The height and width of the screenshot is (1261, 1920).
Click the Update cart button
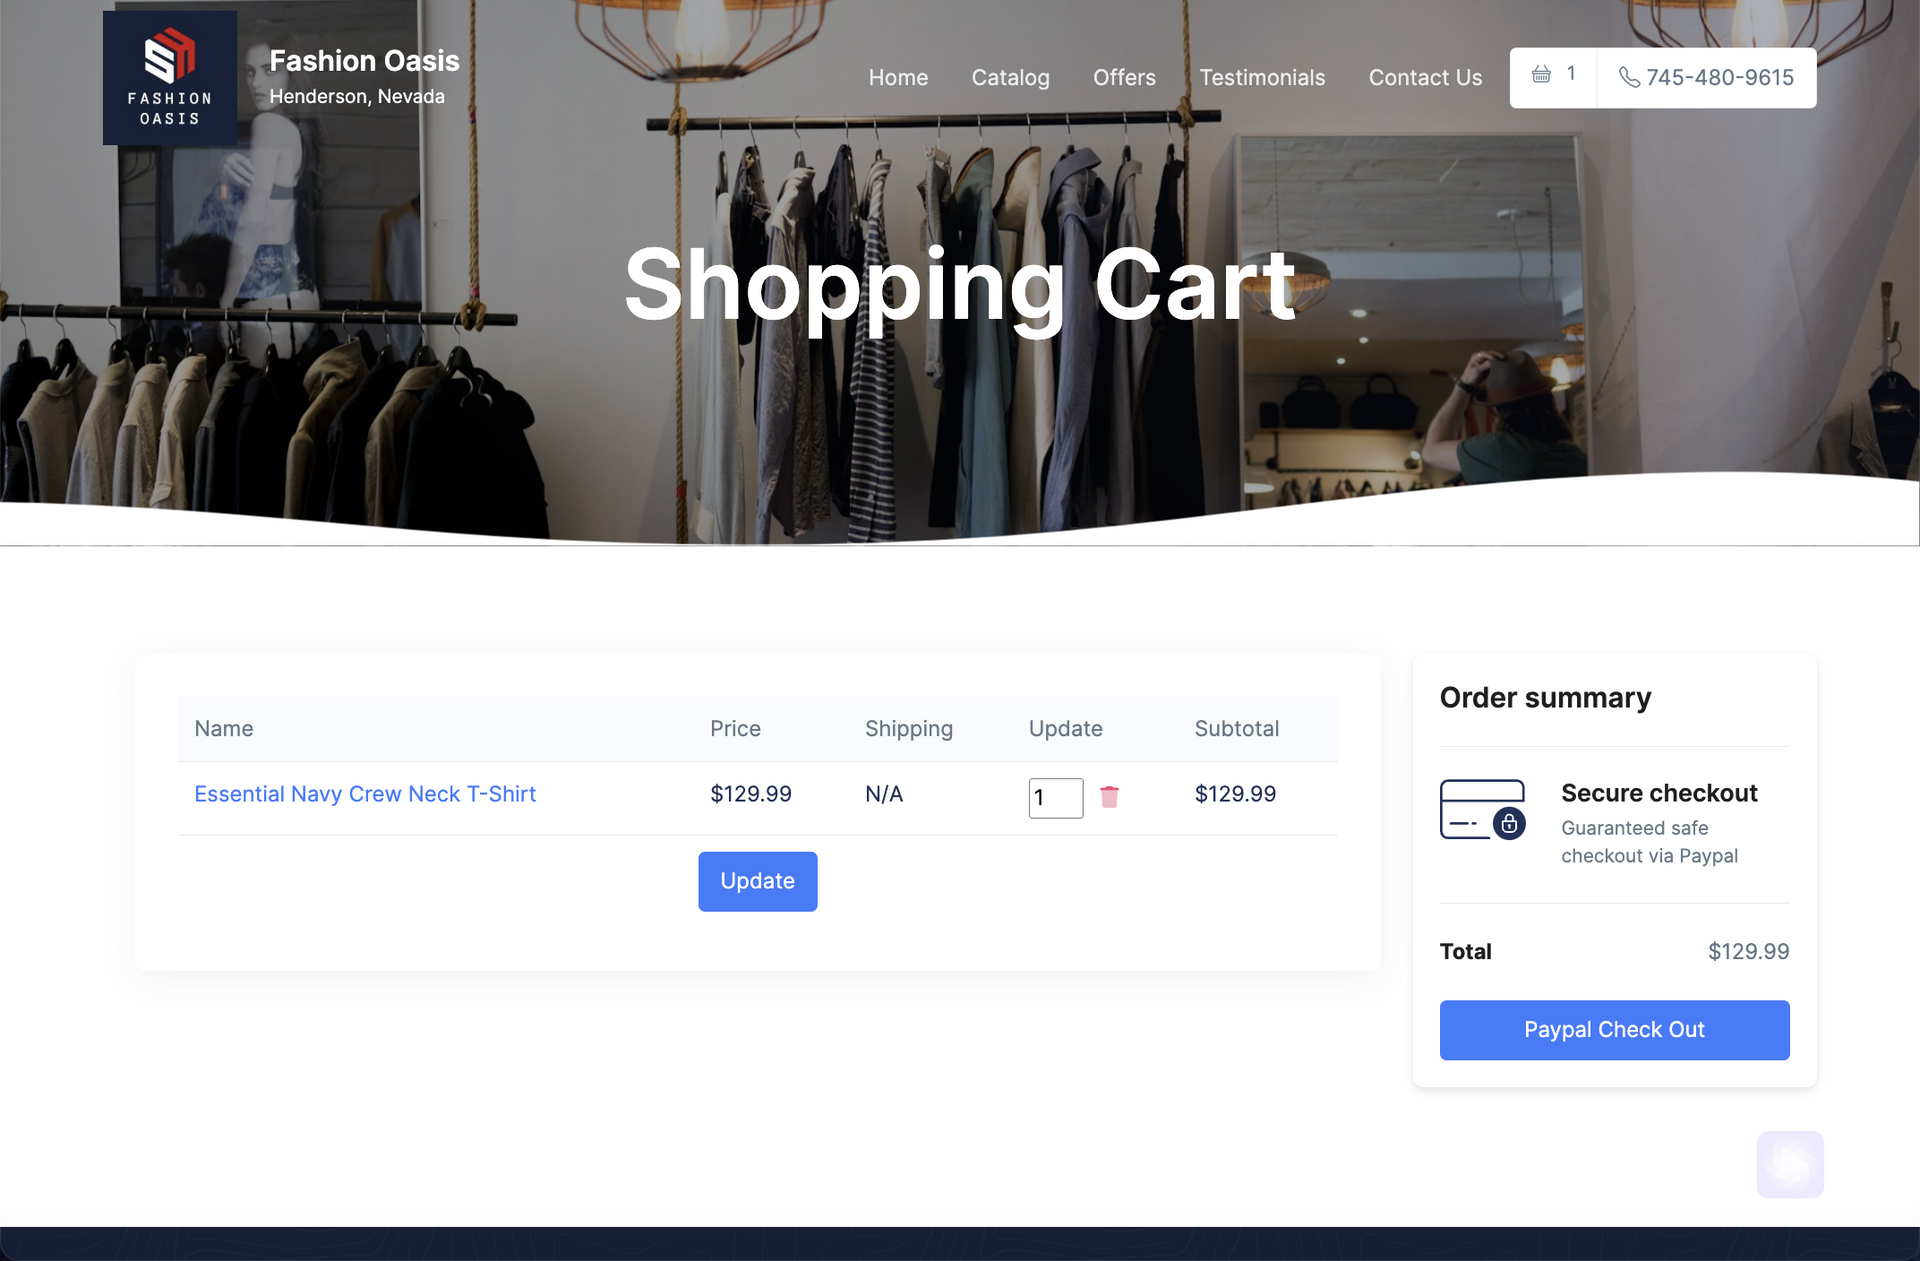(x=757, y=881)
